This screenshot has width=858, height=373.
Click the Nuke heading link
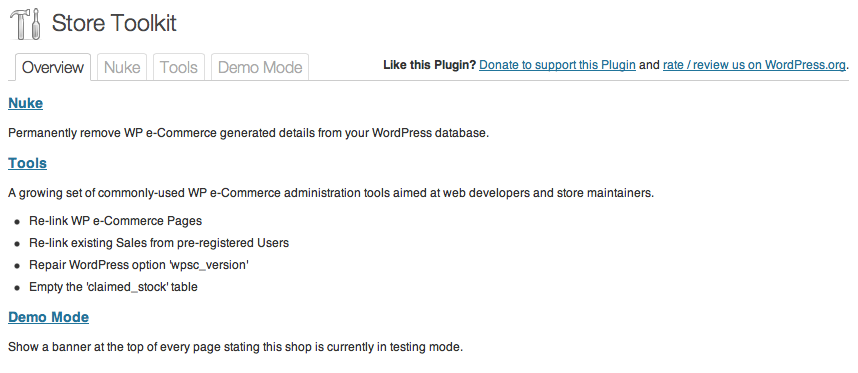26,103
